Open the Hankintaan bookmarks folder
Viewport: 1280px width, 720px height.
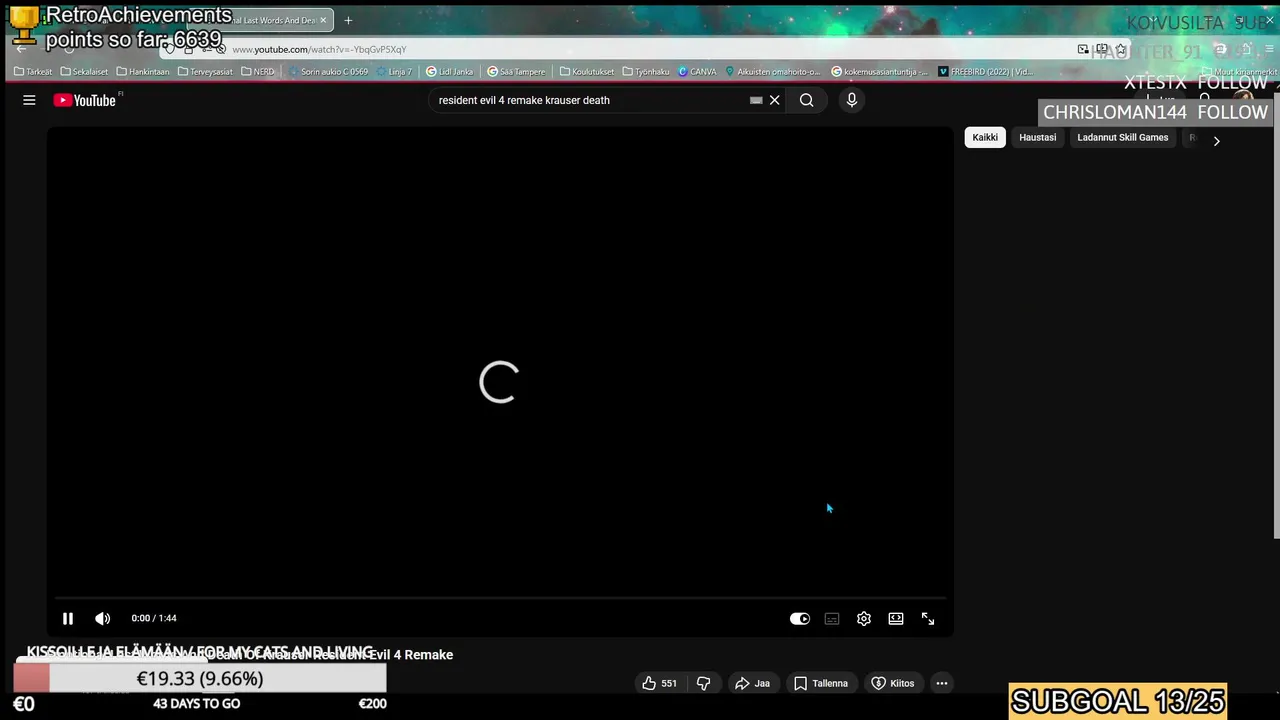click(x=143, y=72)
